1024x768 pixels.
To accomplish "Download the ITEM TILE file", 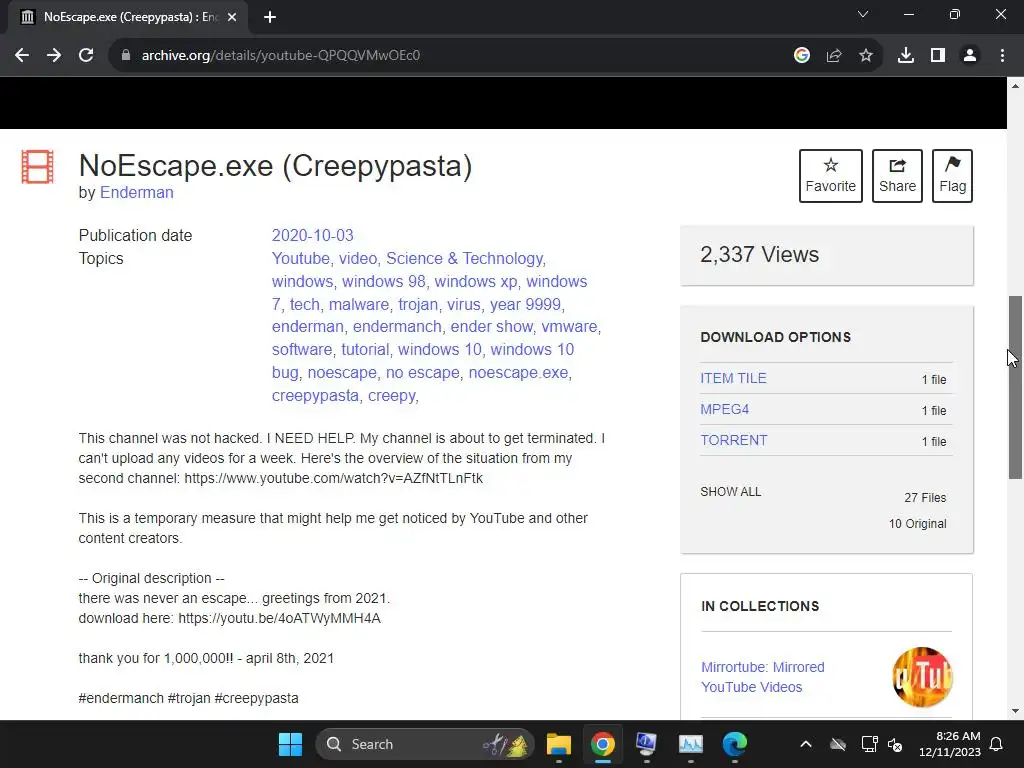I will [x=733, y=378].
